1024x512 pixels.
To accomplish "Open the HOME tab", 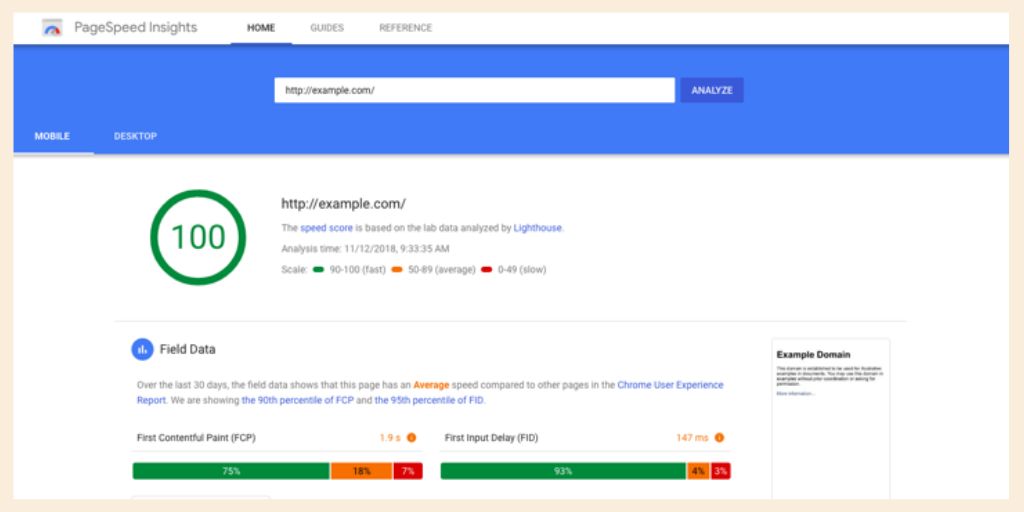I will pos(261,28).
